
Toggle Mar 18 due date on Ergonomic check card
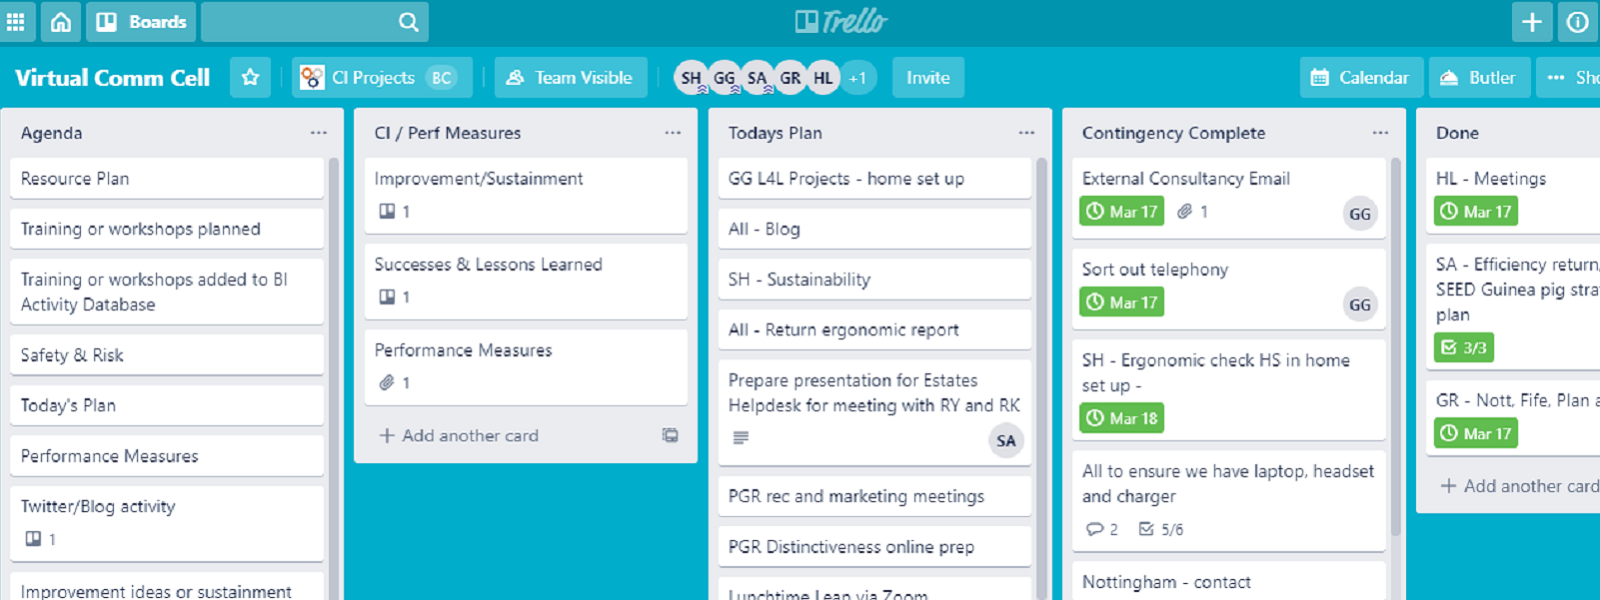1122,419
